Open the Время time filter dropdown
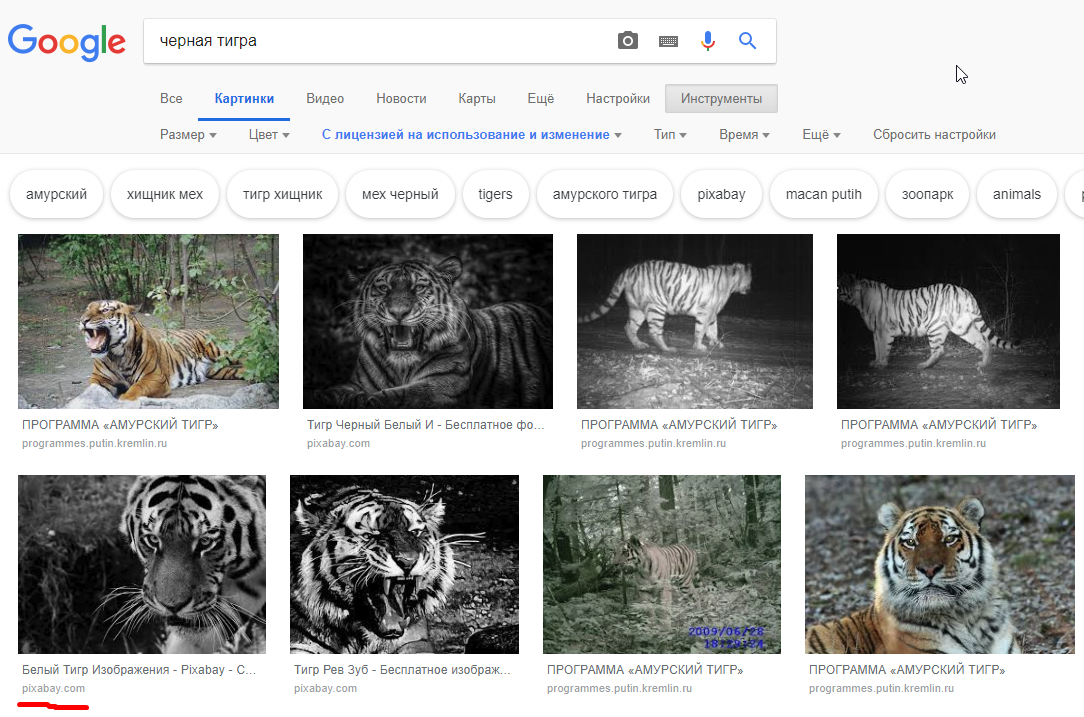The image size is (1084, 717). pos(744,135)
